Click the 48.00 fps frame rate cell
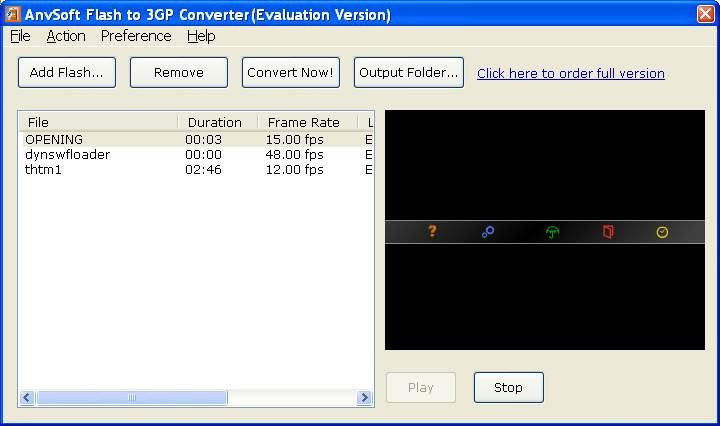 point(294,154)
